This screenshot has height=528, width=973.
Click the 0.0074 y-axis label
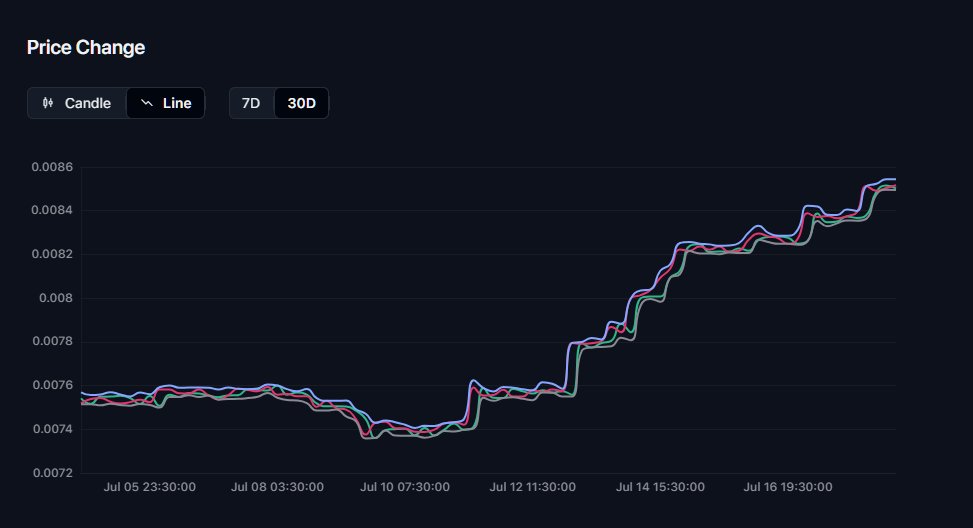point(52,429)
